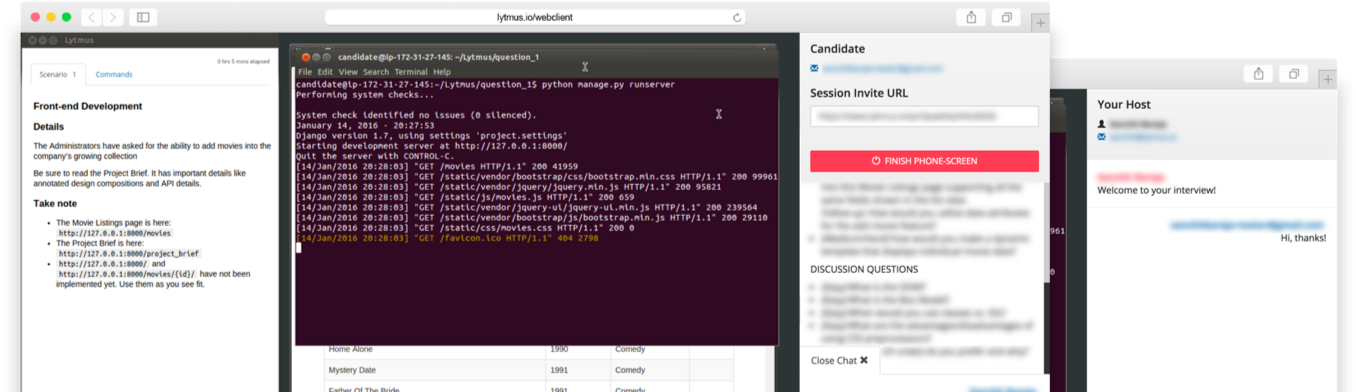Toggle the Safari sidebar button

pos(143,17)
